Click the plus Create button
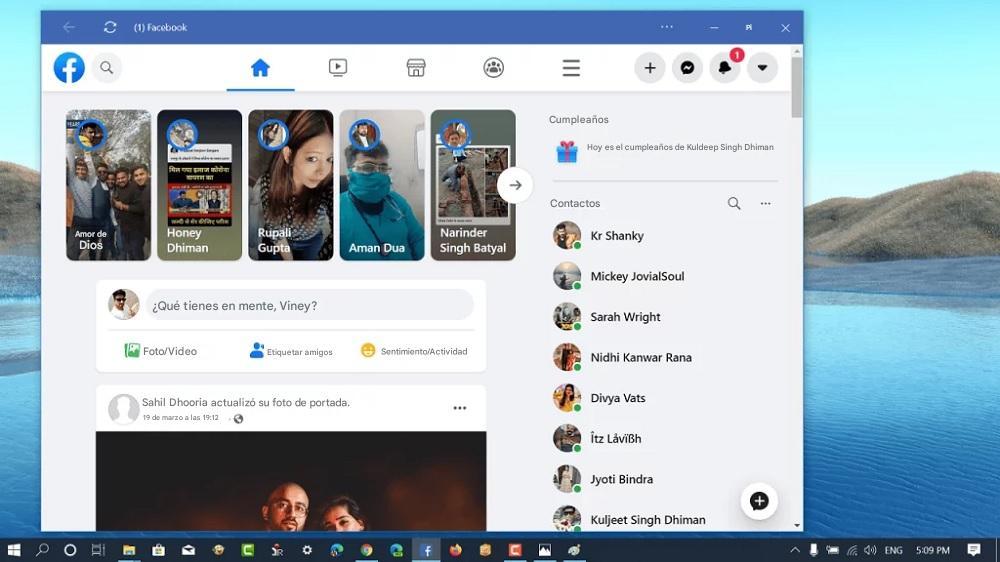 point(649,68)
